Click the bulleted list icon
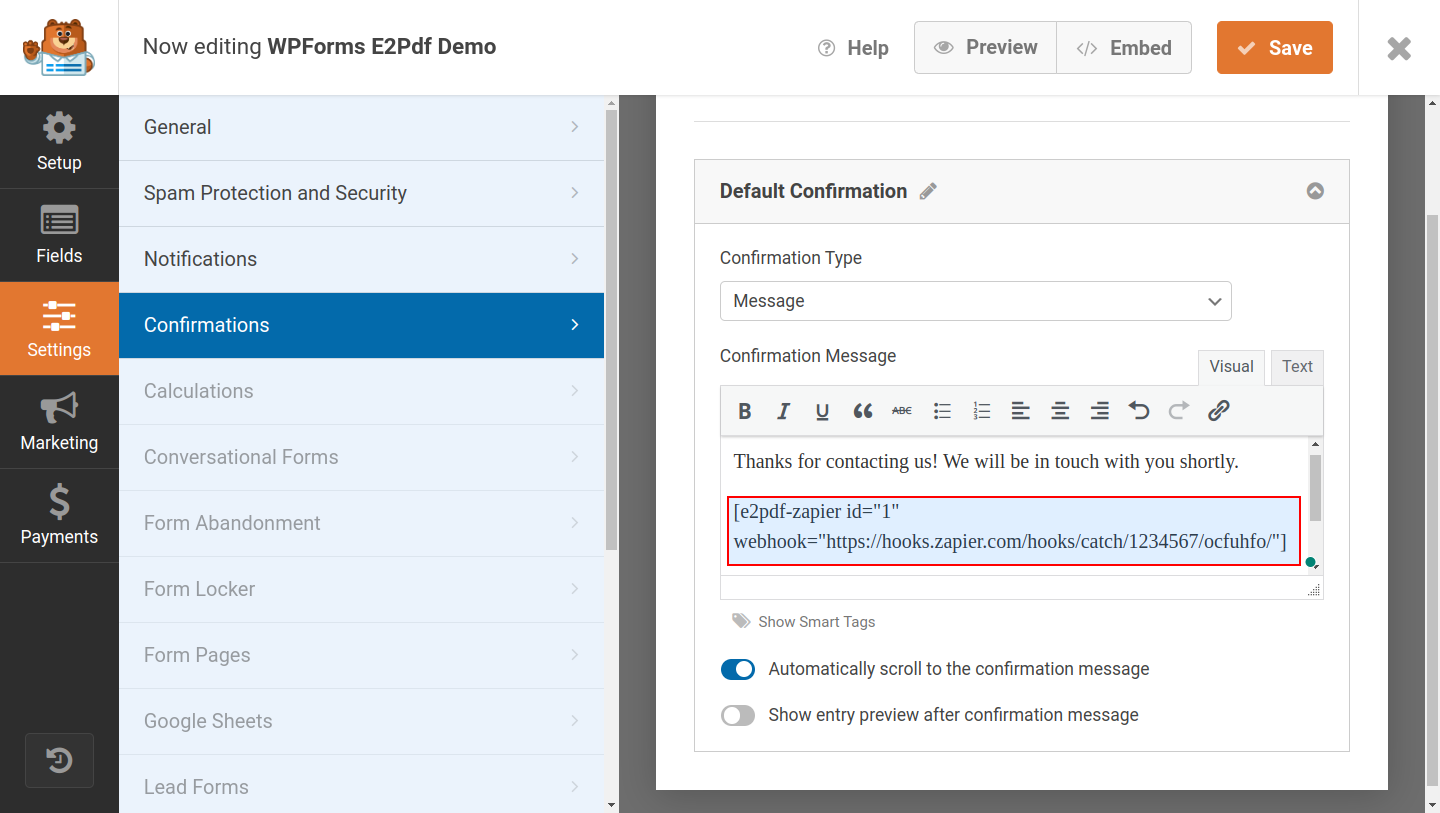This screenshot has height=813, width=1440. (x=942, y=411)
